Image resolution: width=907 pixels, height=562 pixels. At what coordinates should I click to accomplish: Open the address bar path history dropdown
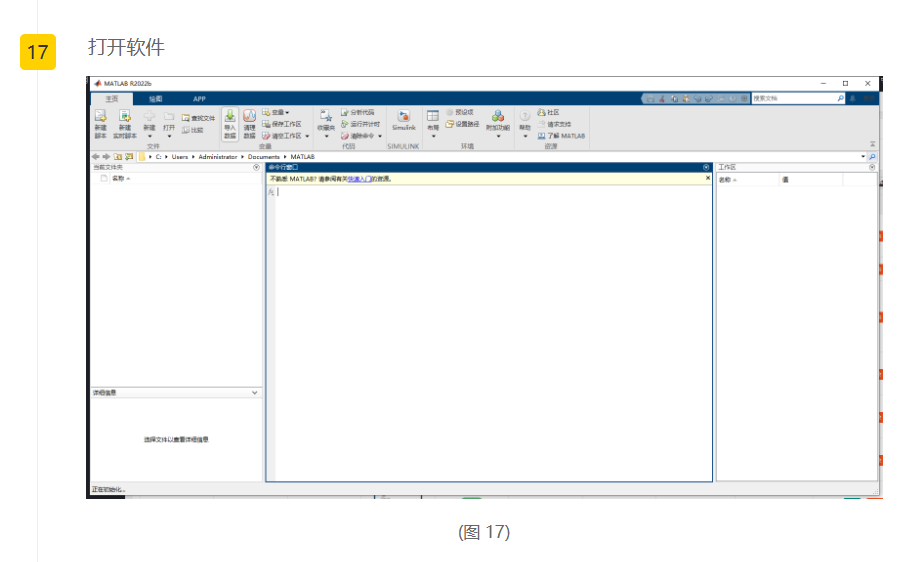point(863,157)
